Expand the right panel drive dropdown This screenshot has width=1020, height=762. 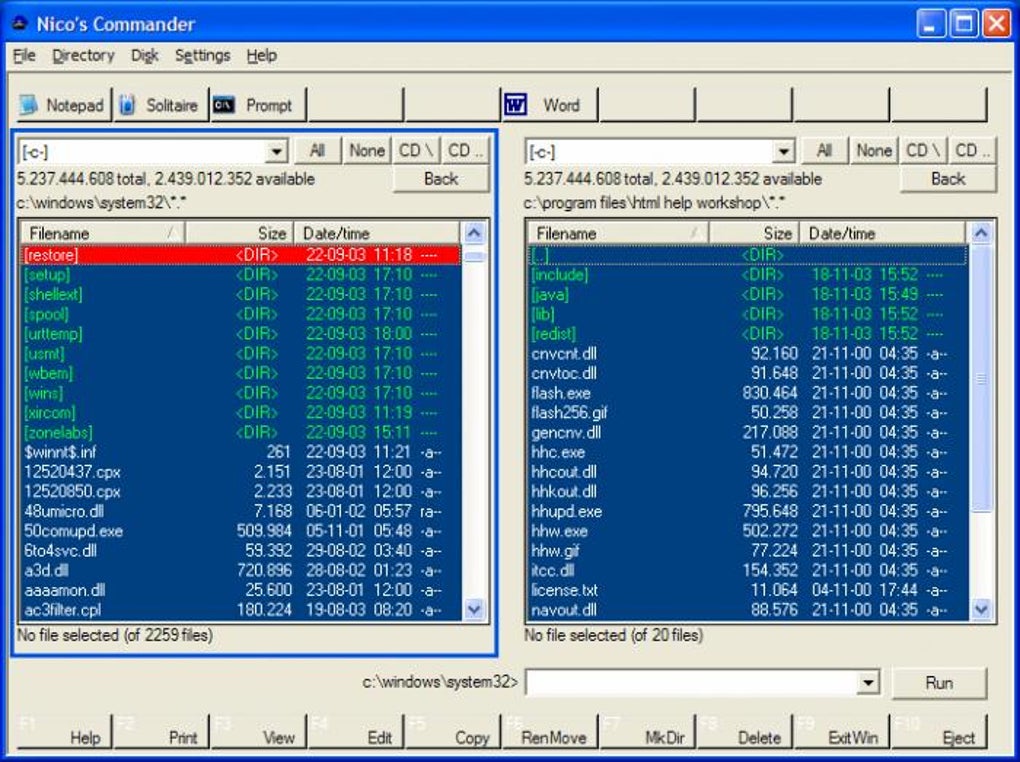pos(784,152)
